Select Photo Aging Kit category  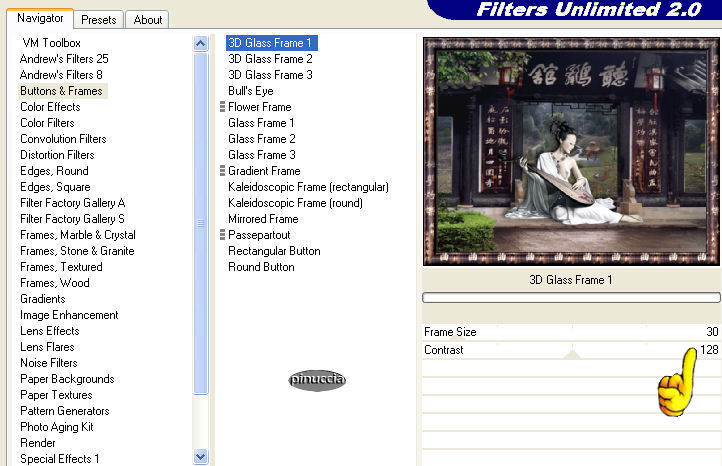(57, 427)
